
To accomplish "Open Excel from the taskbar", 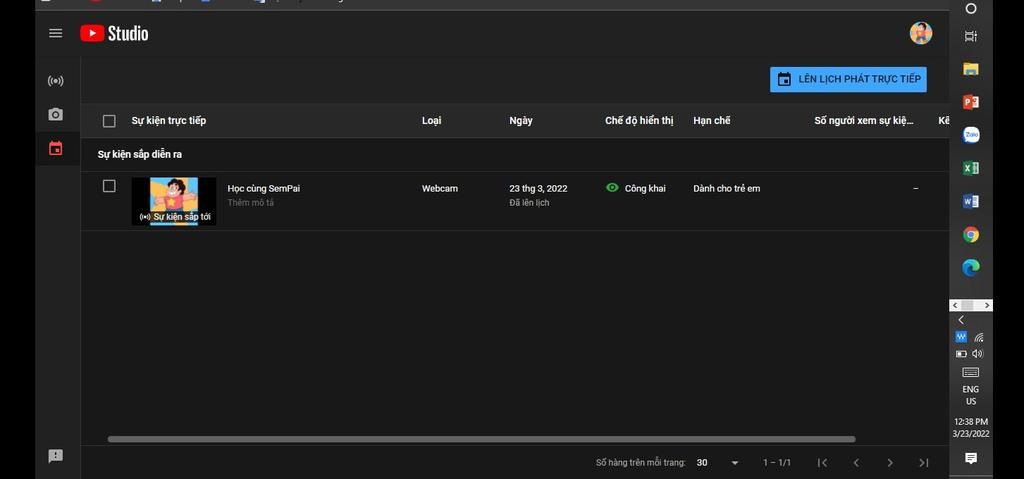I will pos(971,168).
